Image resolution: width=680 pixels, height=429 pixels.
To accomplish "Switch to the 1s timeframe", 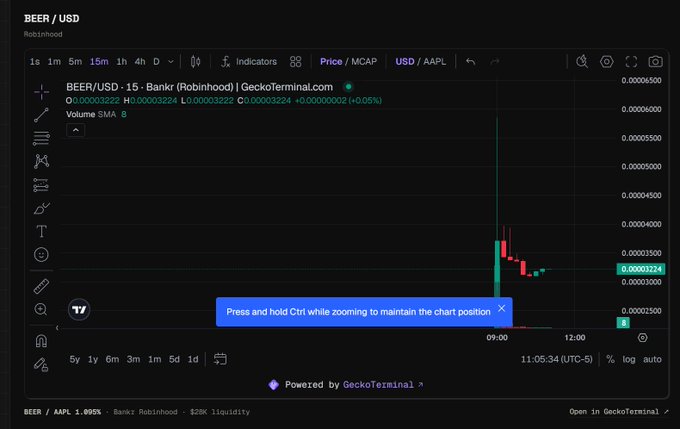I will coord(35,62).
